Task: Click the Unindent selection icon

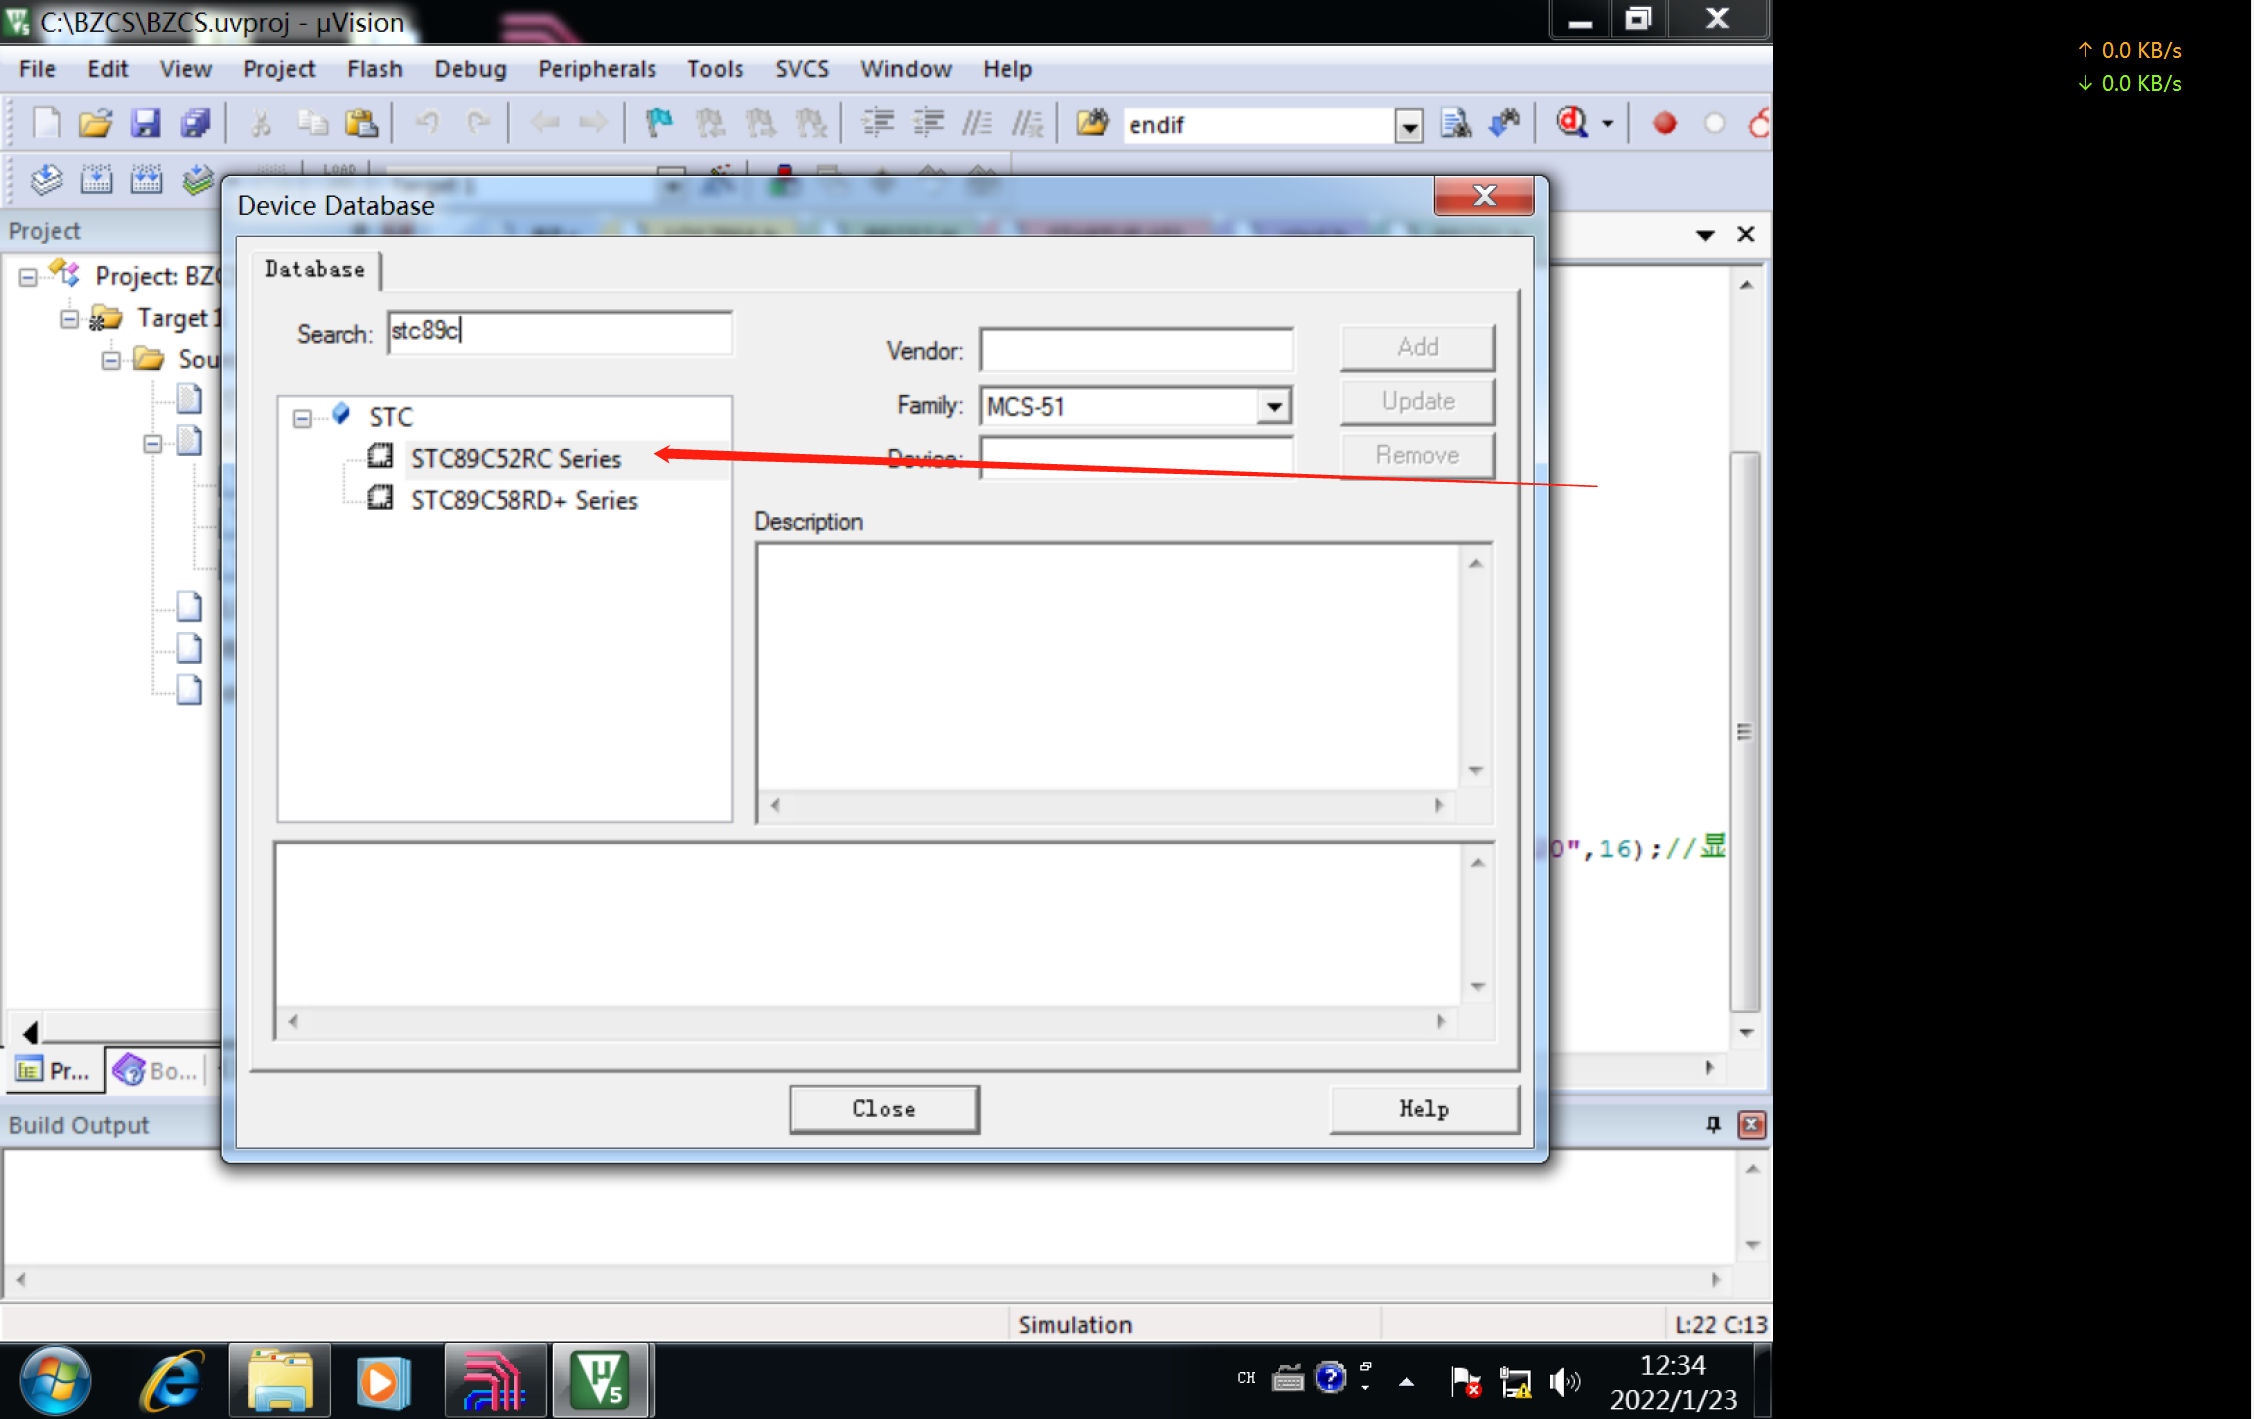Action: (929, 123)
